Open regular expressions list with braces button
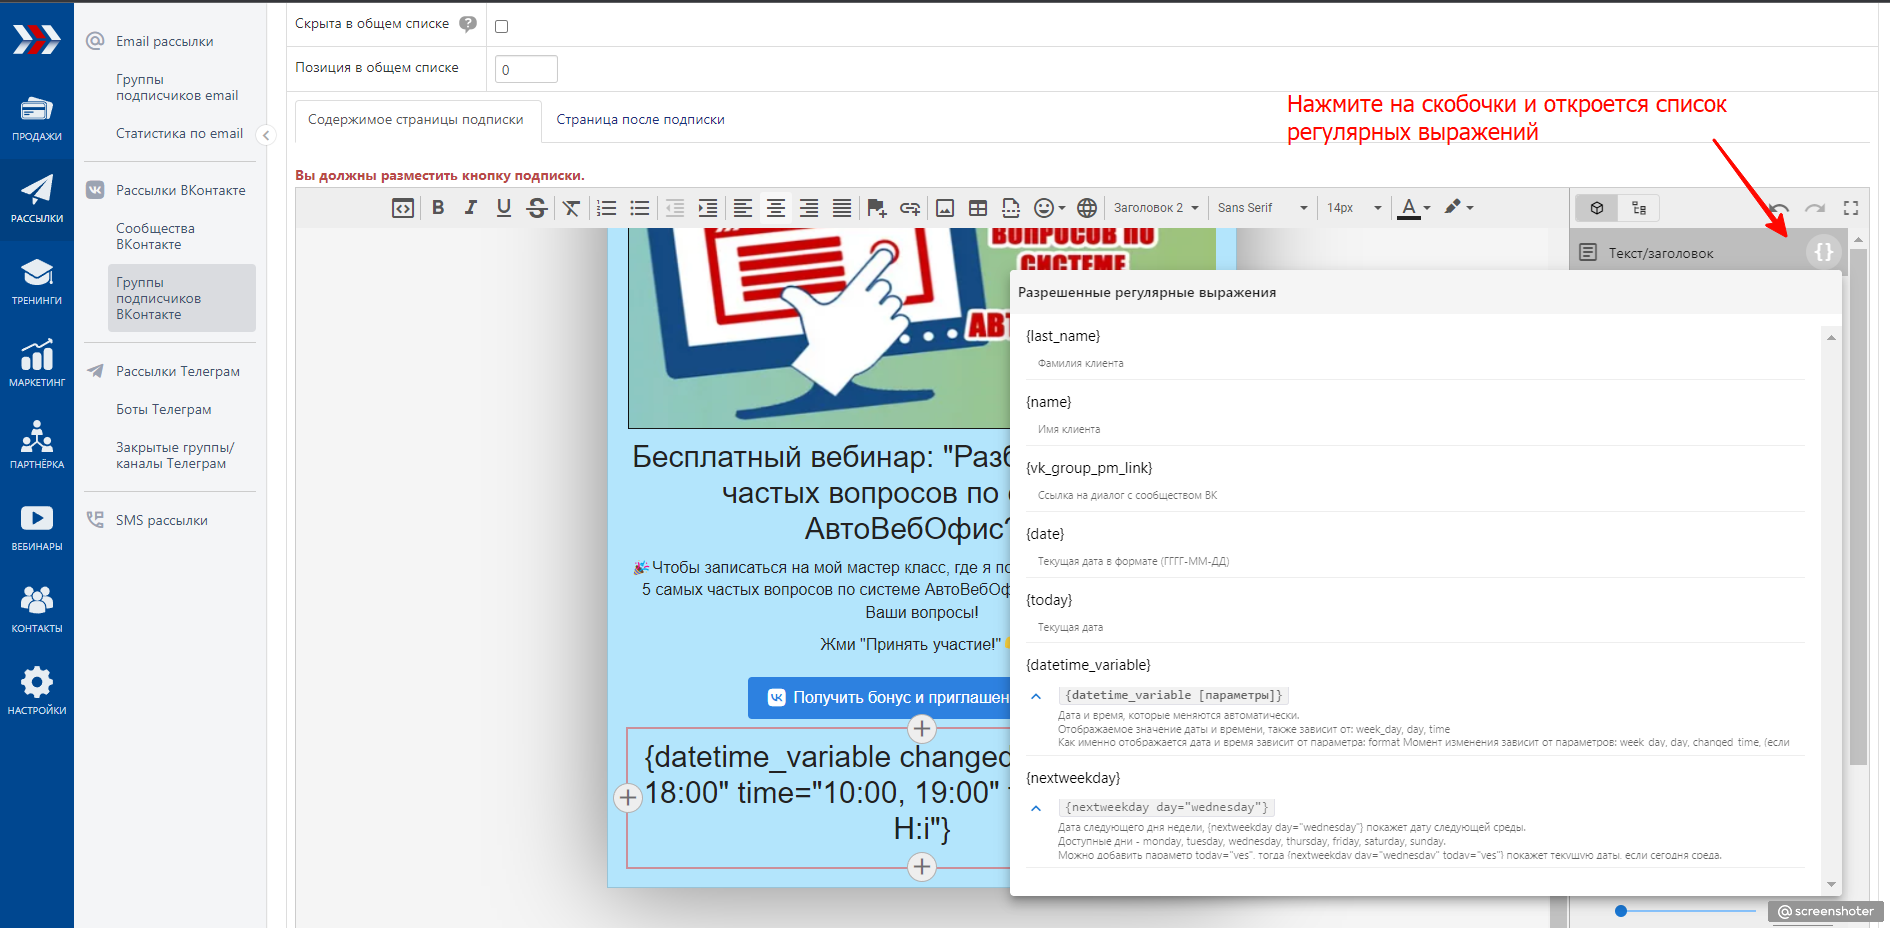The image size is (1890, 928). pos(1824,252)
